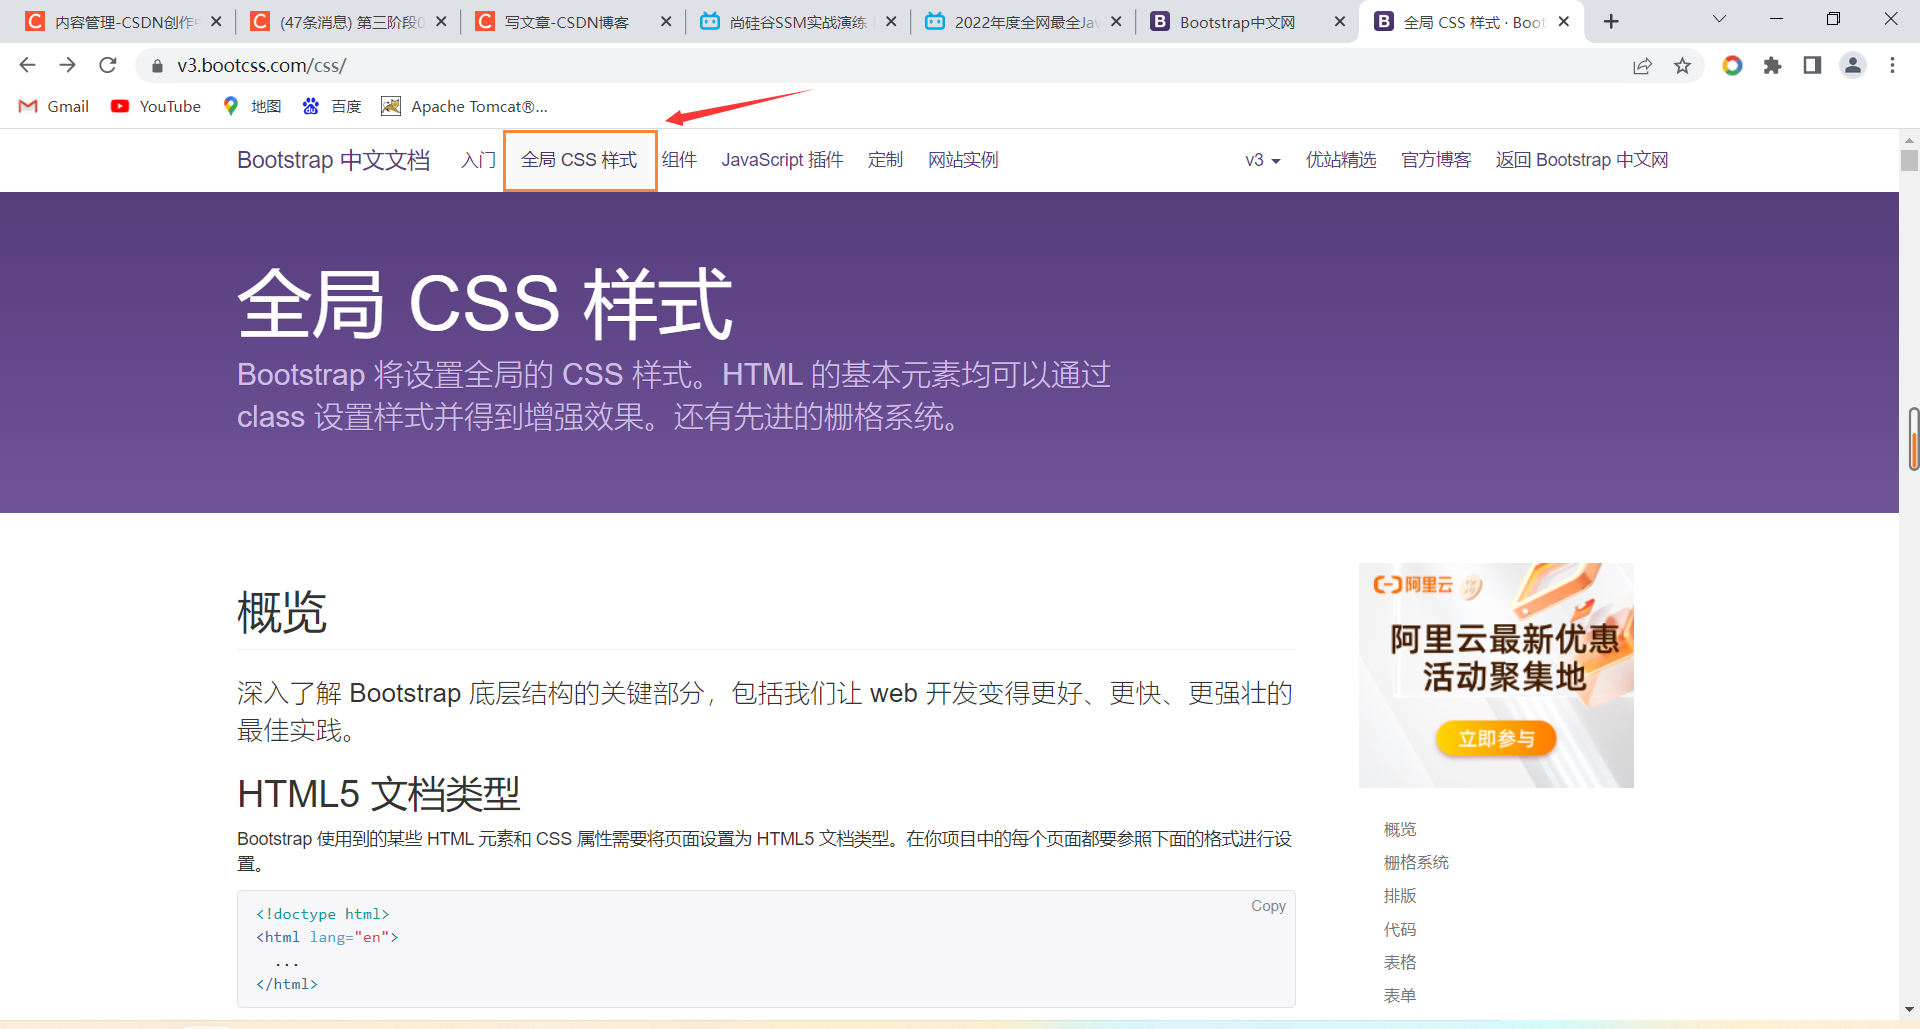
Task: Open the 阿里云 advertisement banner
Action: [x=1496, y=675]
